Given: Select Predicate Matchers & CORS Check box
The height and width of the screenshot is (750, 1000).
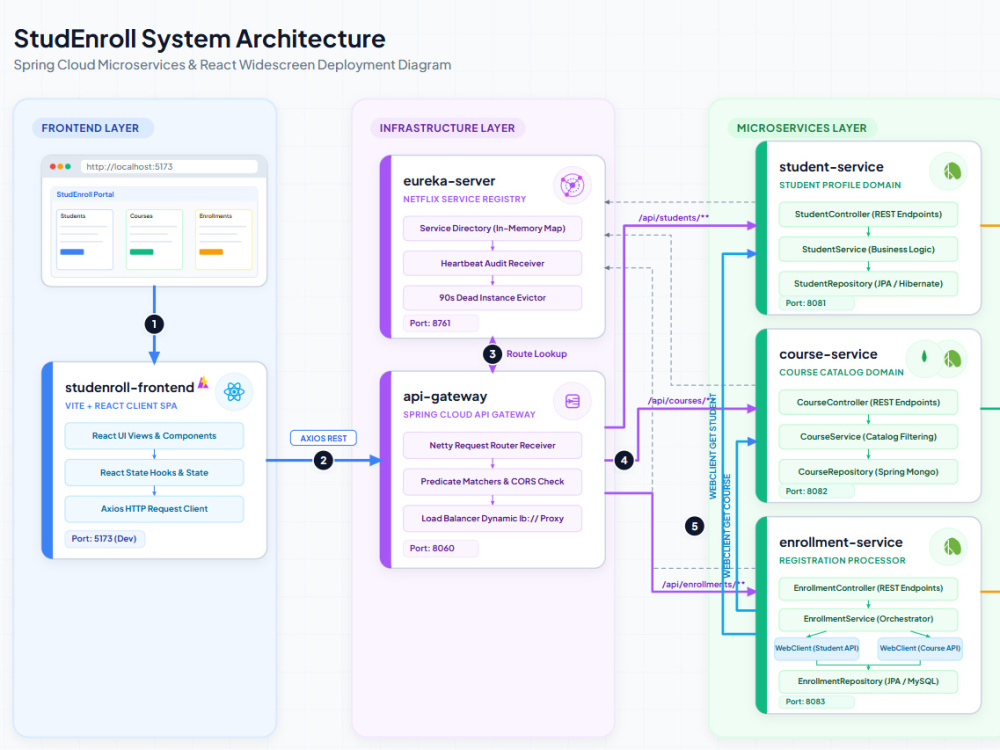Looking at the screenshot, I should point(492,482).
